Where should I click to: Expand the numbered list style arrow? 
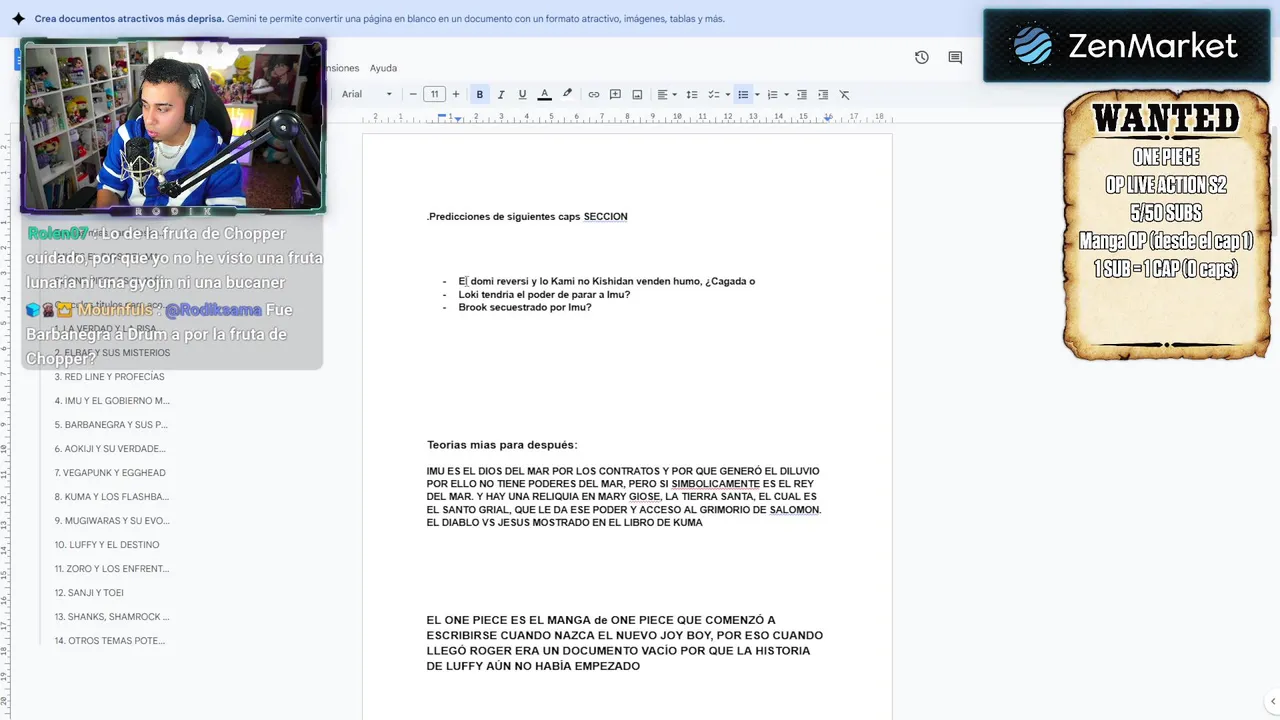[x=786, y=94]
